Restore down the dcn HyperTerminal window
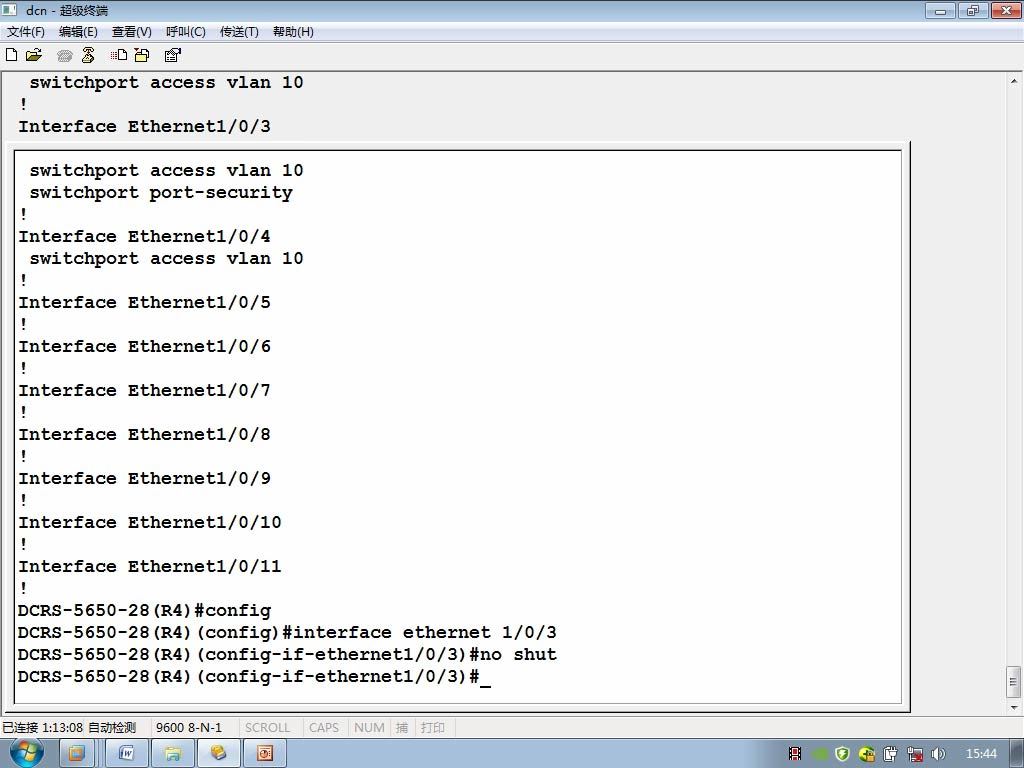This screenshot has width=1024, height=768. pos(972,10)
